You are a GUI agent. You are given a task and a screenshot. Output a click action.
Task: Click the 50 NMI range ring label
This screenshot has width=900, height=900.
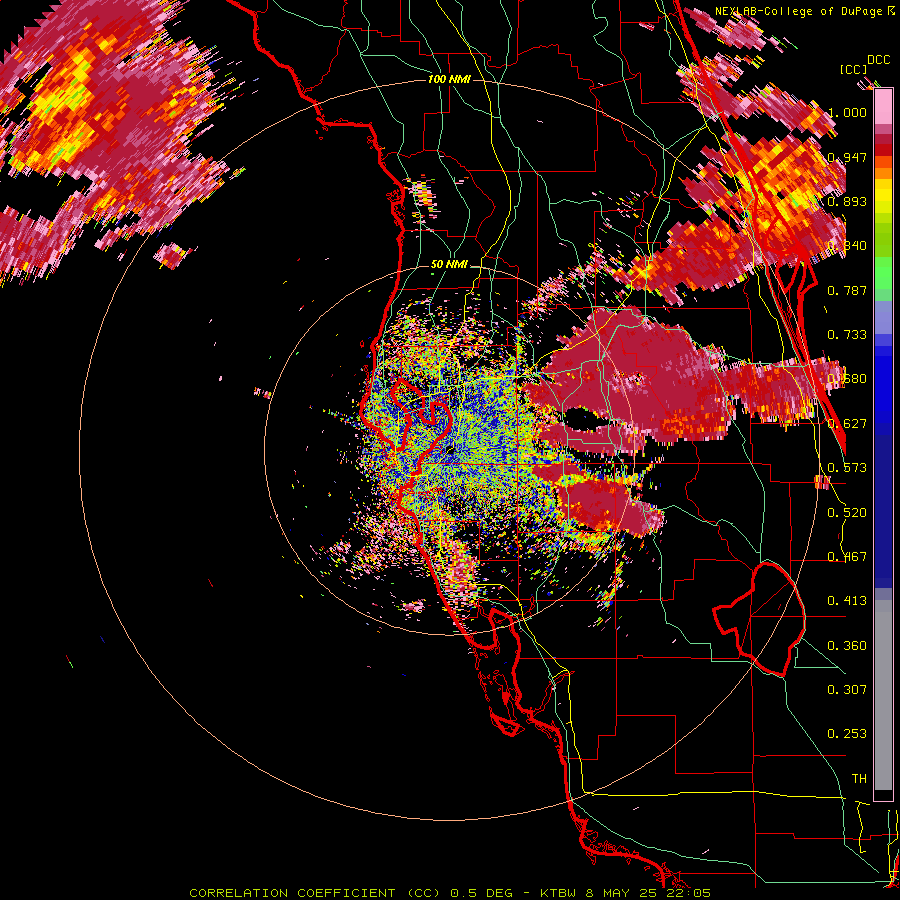449,265
